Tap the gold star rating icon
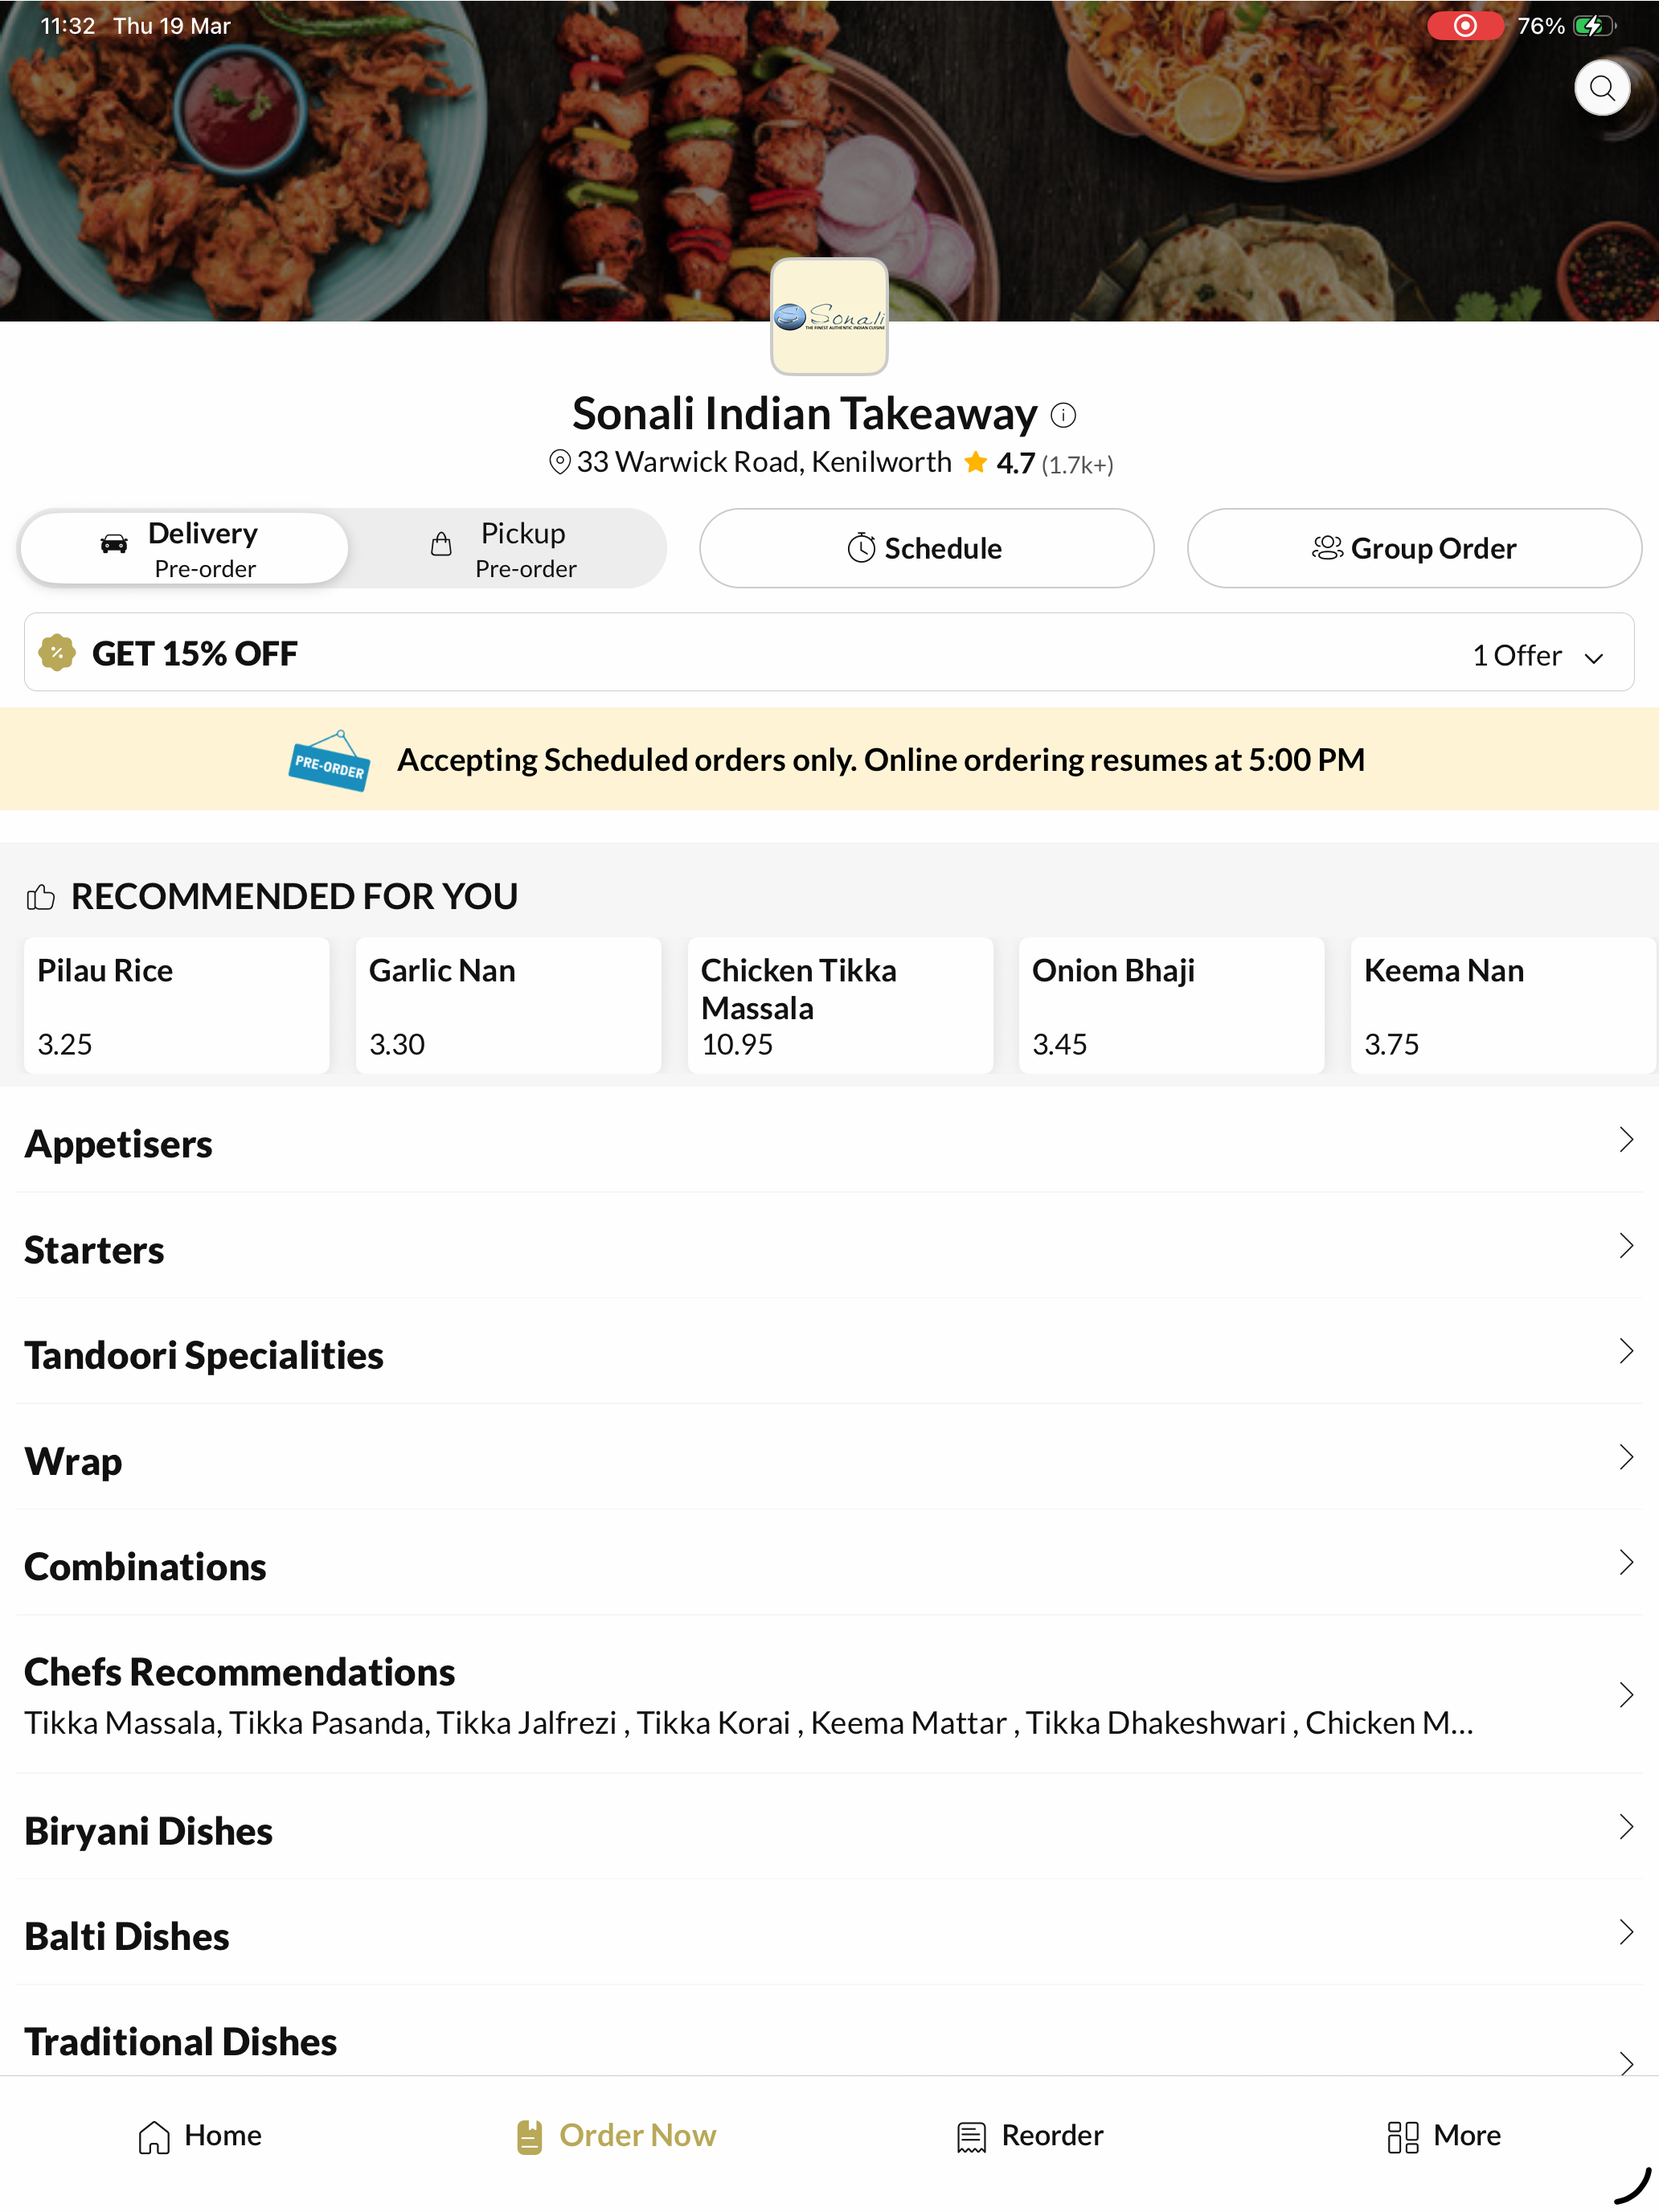Image resolution: width=1659 pixels, height=2212 pixels. click(x=975, y=462)
